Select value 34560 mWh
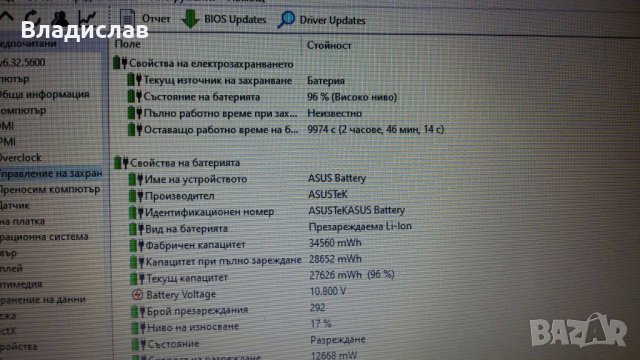 pyautogui.click(x=335, y=243)
